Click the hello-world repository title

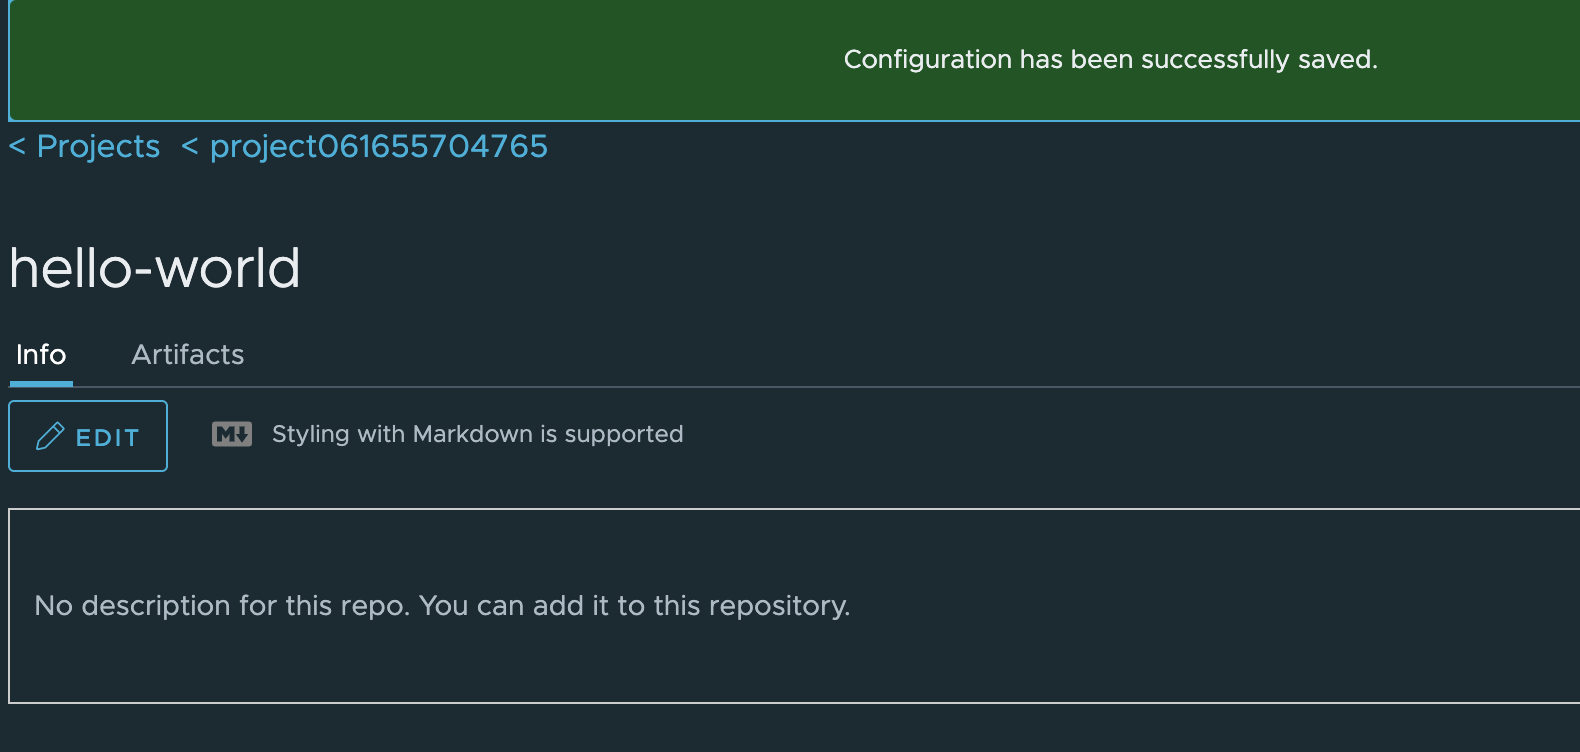[x=154, y=267]
